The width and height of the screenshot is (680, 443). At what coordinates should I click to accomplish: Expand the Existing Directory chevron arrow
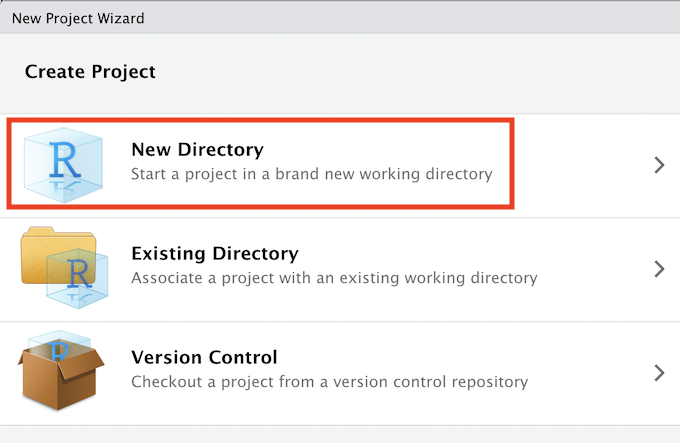pos(658,268)
